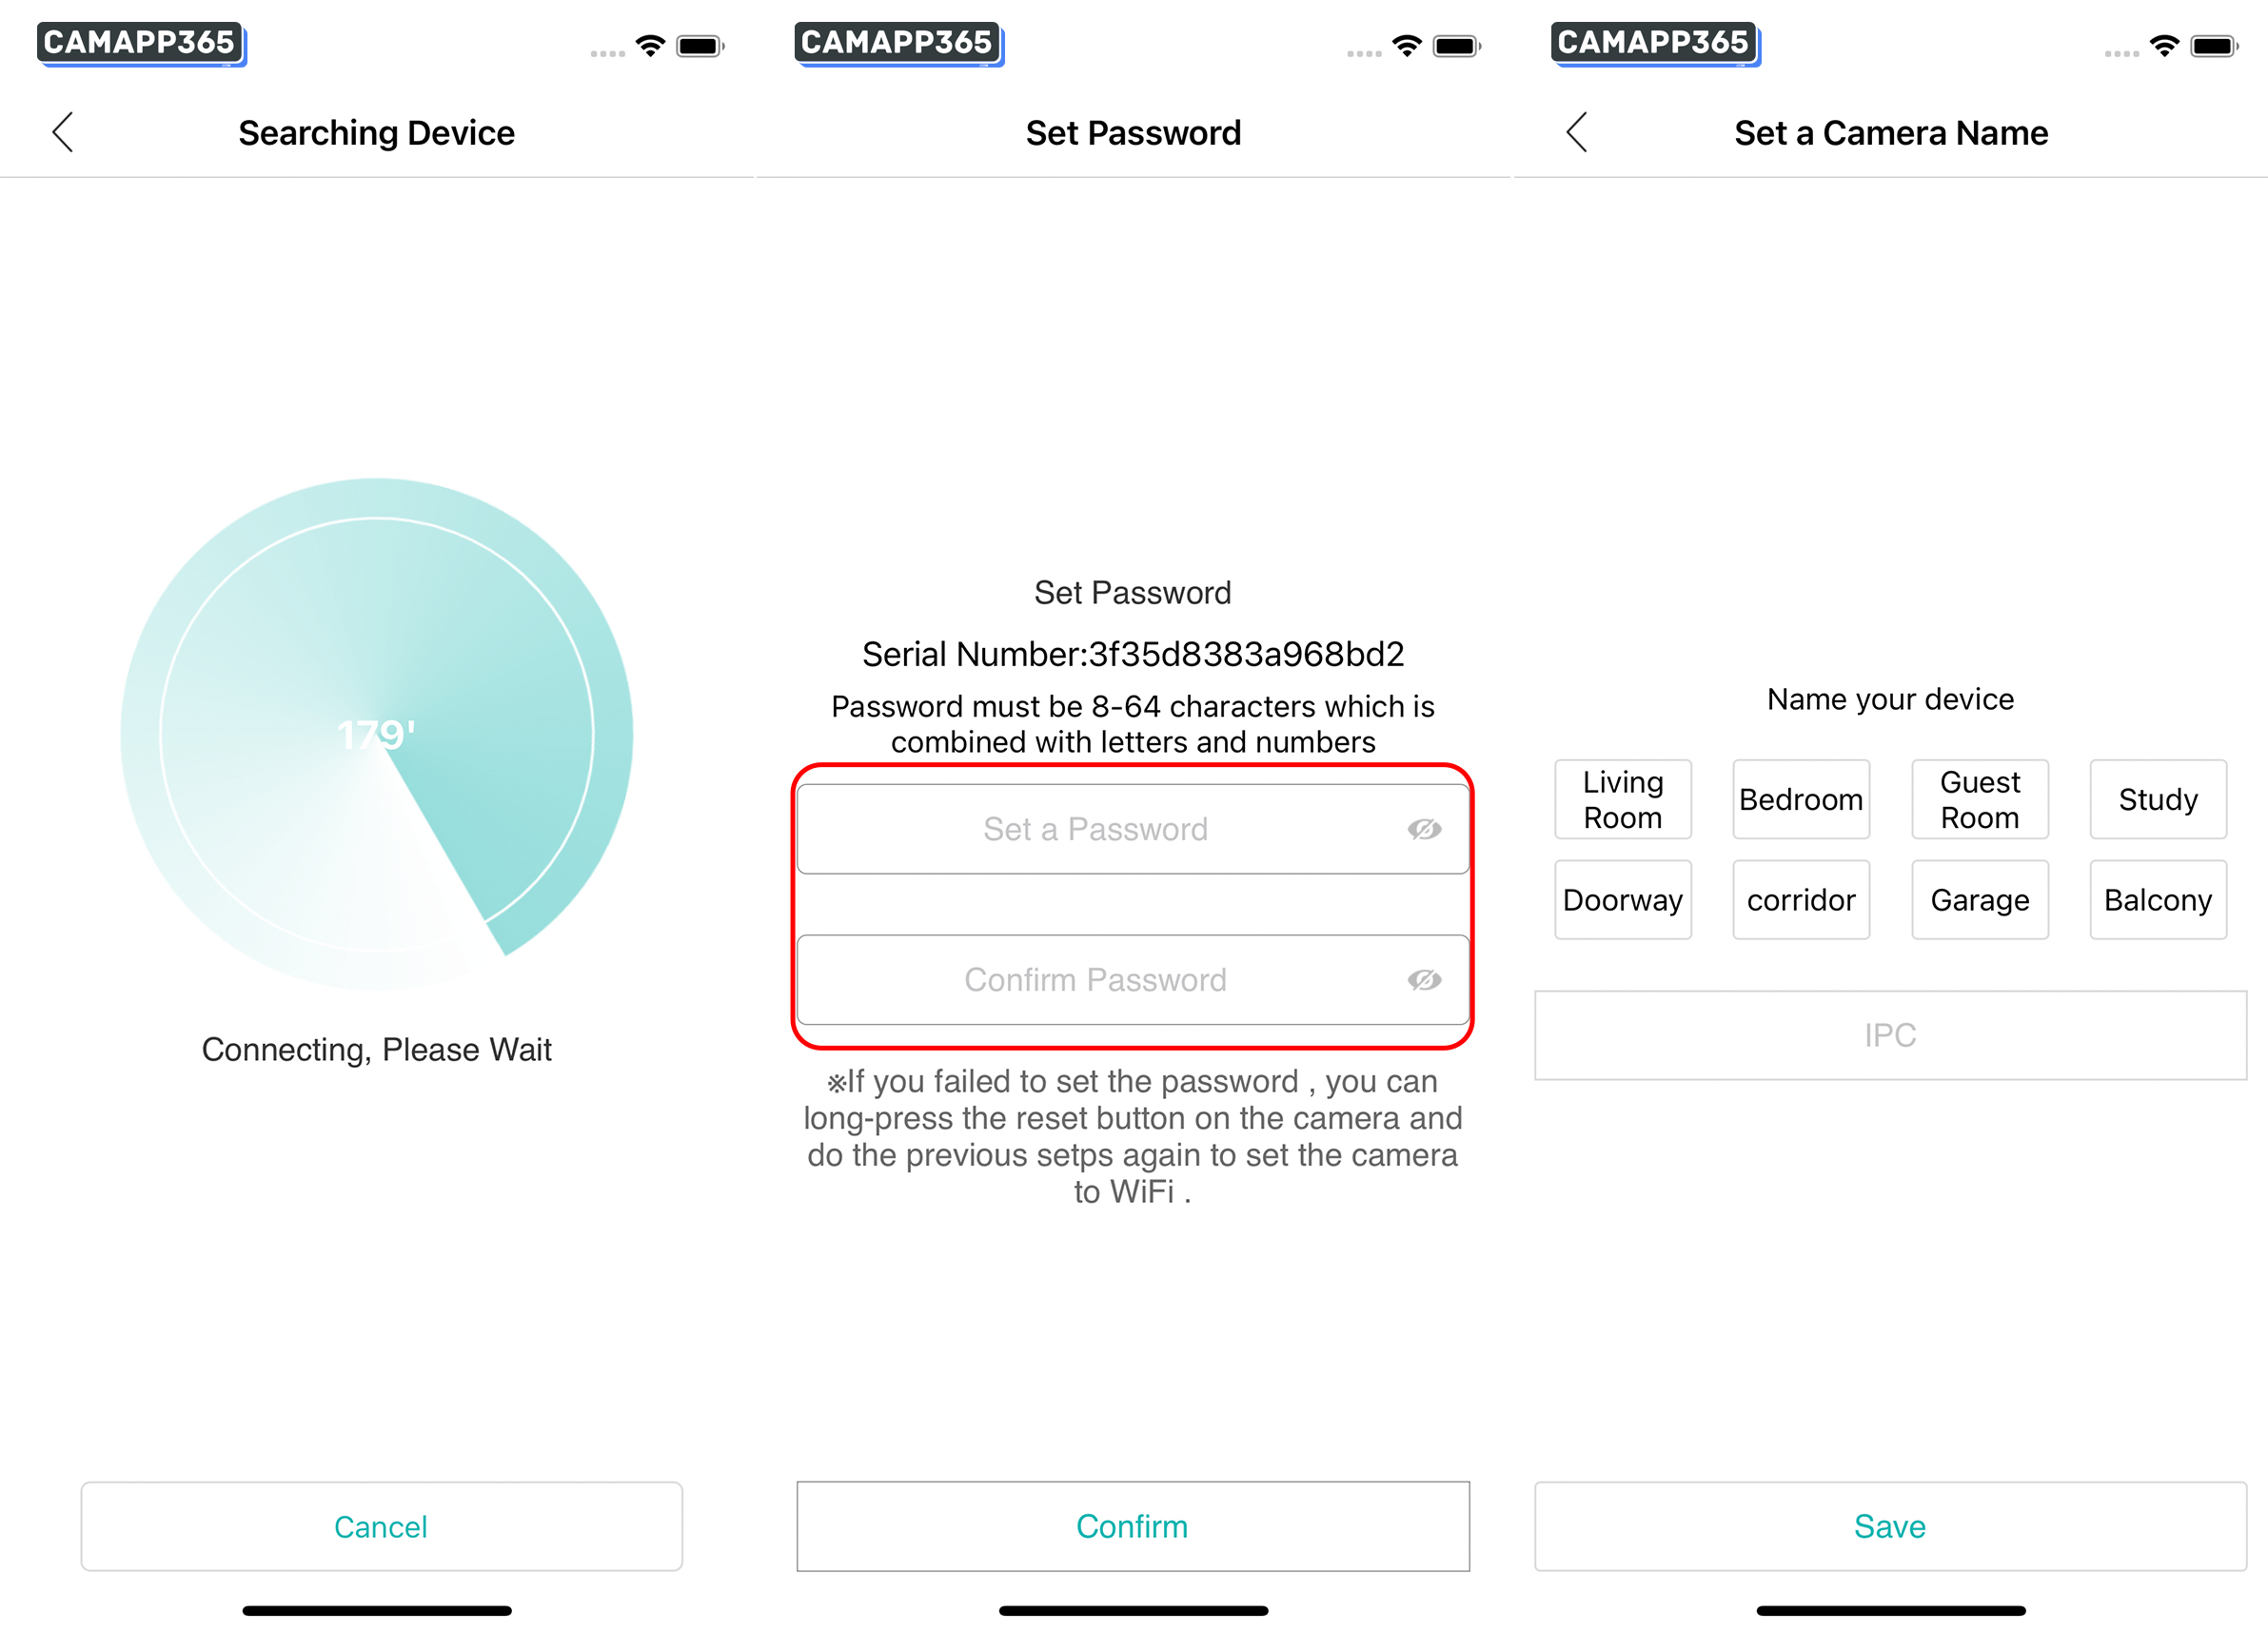Select the Study name option
Screen dimensions: 2268x1632
click(2158, 799)
